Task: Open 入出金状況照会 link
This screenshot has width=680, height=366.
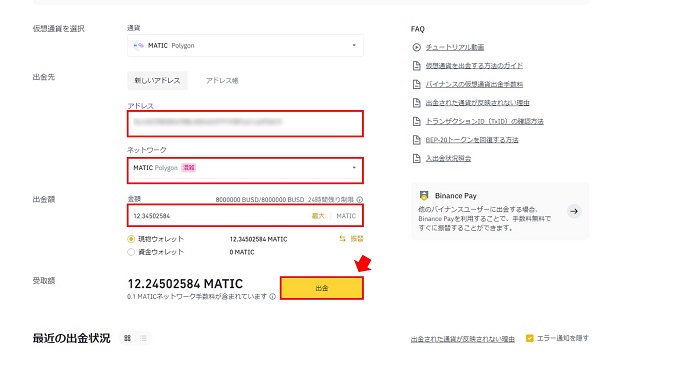Action: tap(448, 158)
